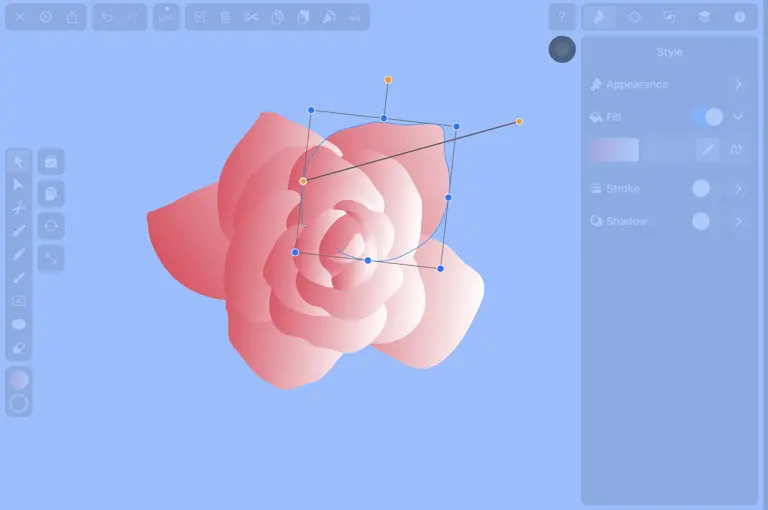The image size is (768, 510).
Task: Click the bottom-right blue bounding box handle
Action: [440, 268]
